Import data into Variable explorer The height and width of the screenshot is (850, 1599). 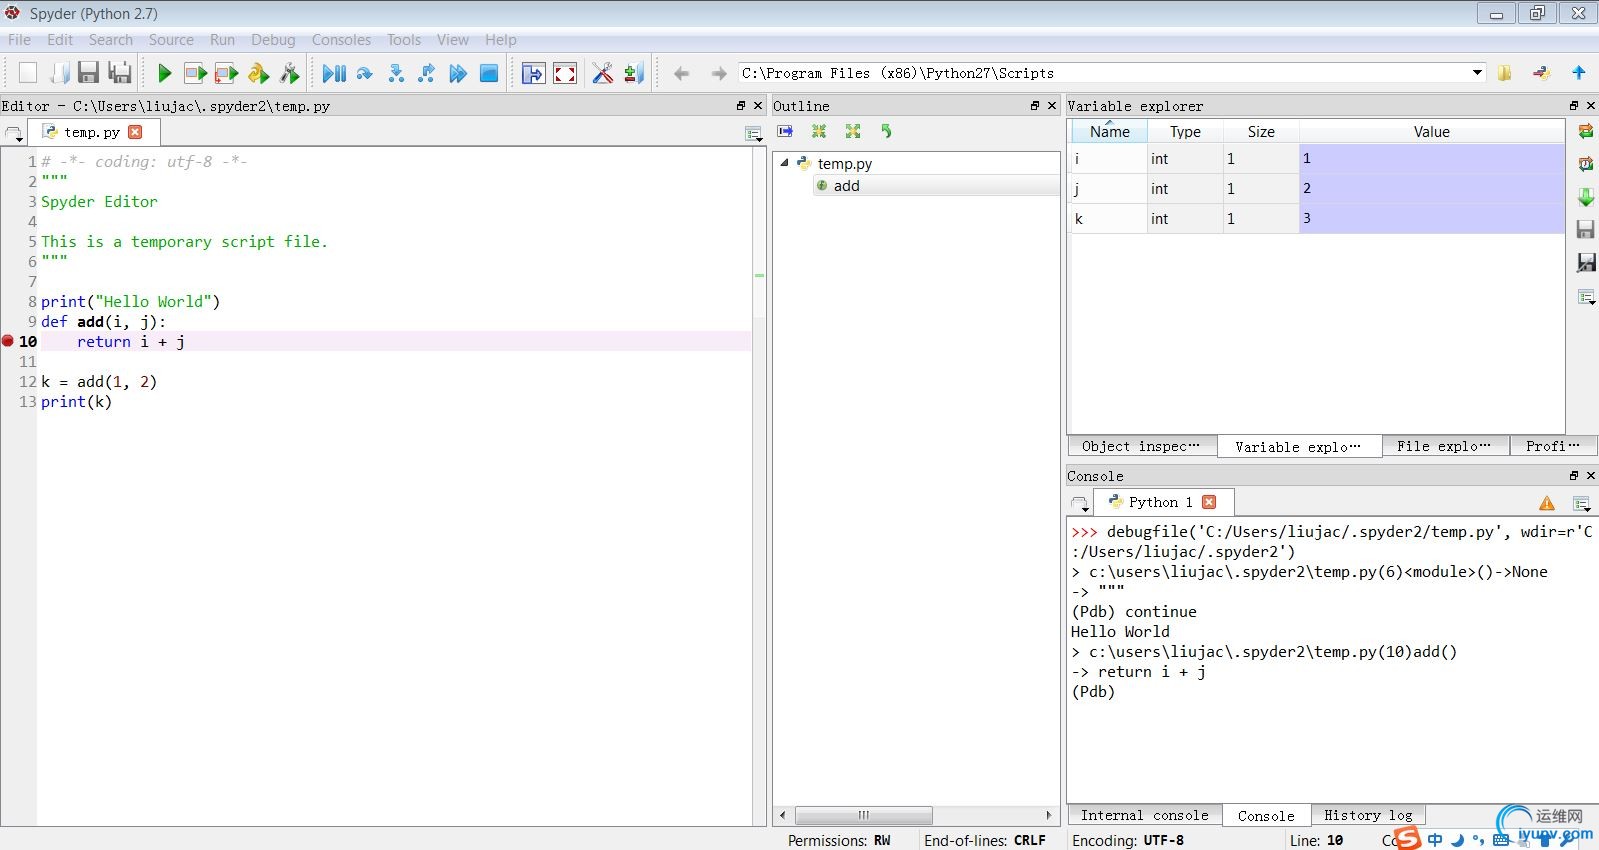(x=1585, y=197)
